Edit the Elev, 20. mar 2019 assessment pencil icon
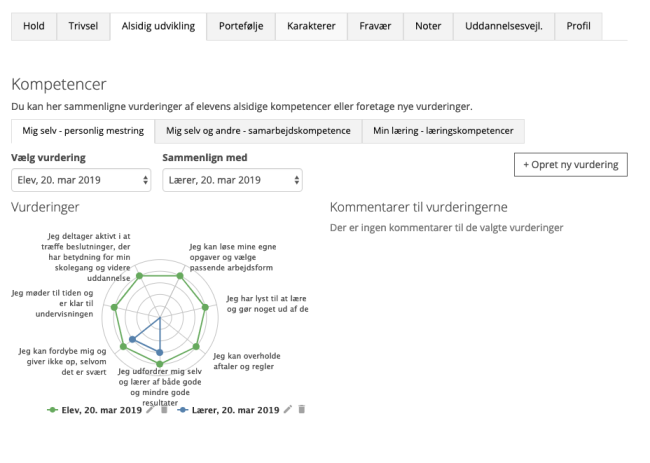This screenshot has width=650, height=463. pyautogui.click(x=150, y=410)
